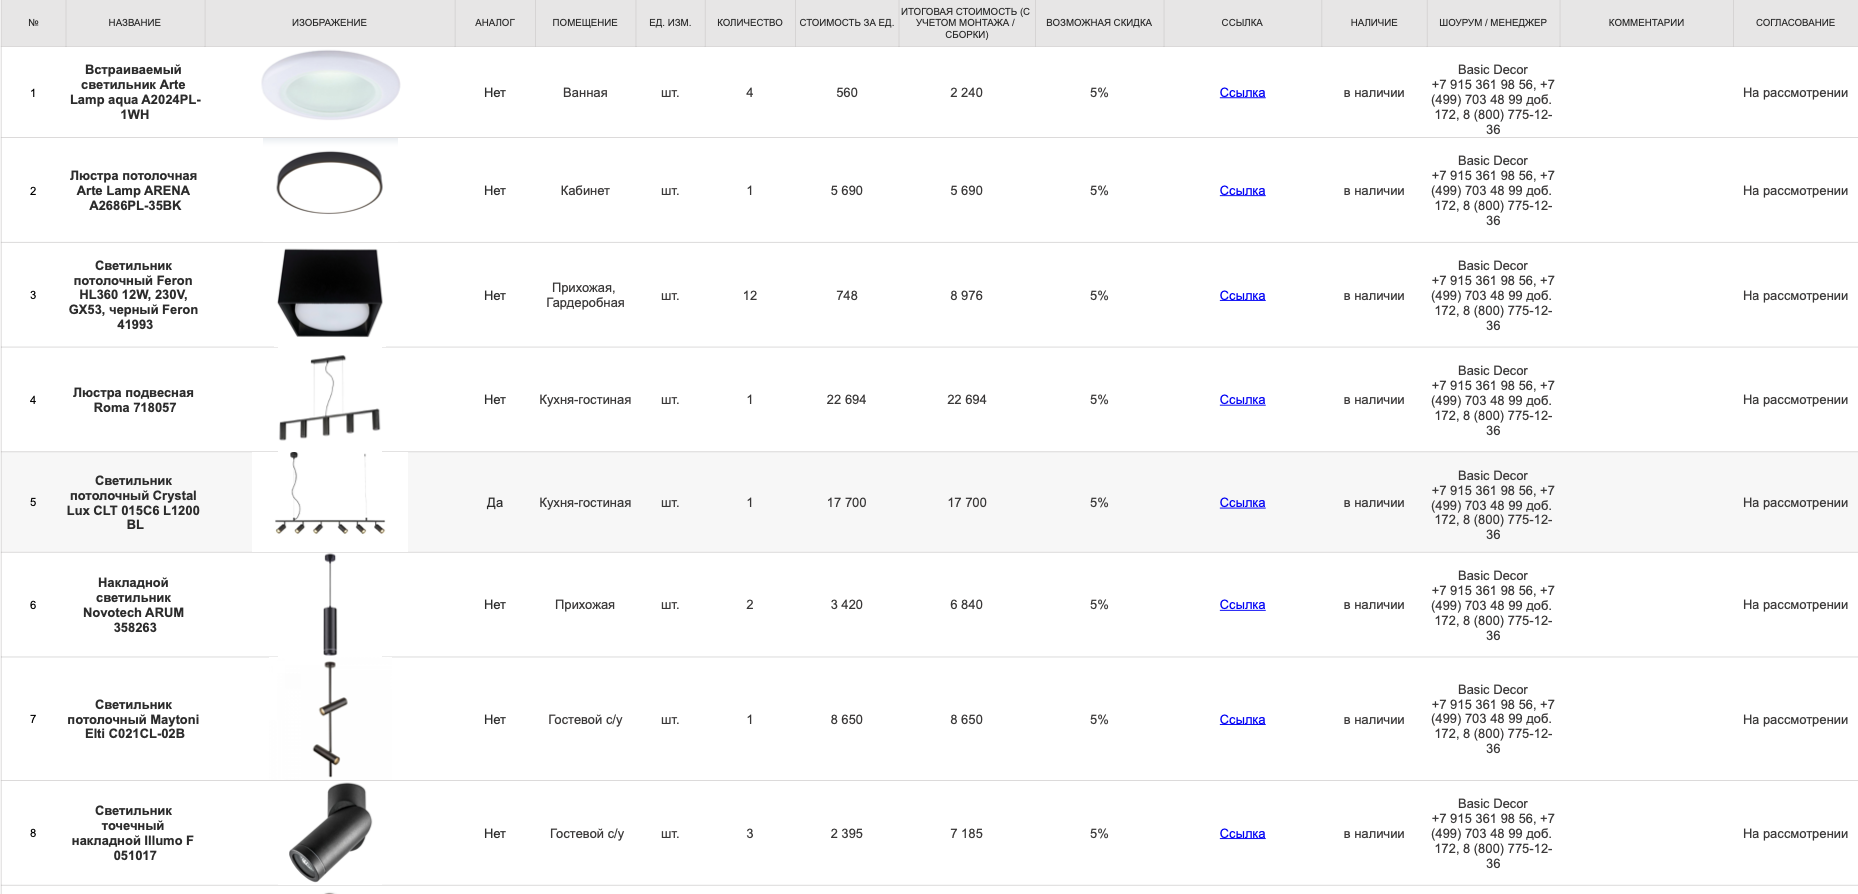Select the ШОУРУМ / МЕНЕДЖЕР column header
The image size is (1858, 894).
(x=1493, y=23)
